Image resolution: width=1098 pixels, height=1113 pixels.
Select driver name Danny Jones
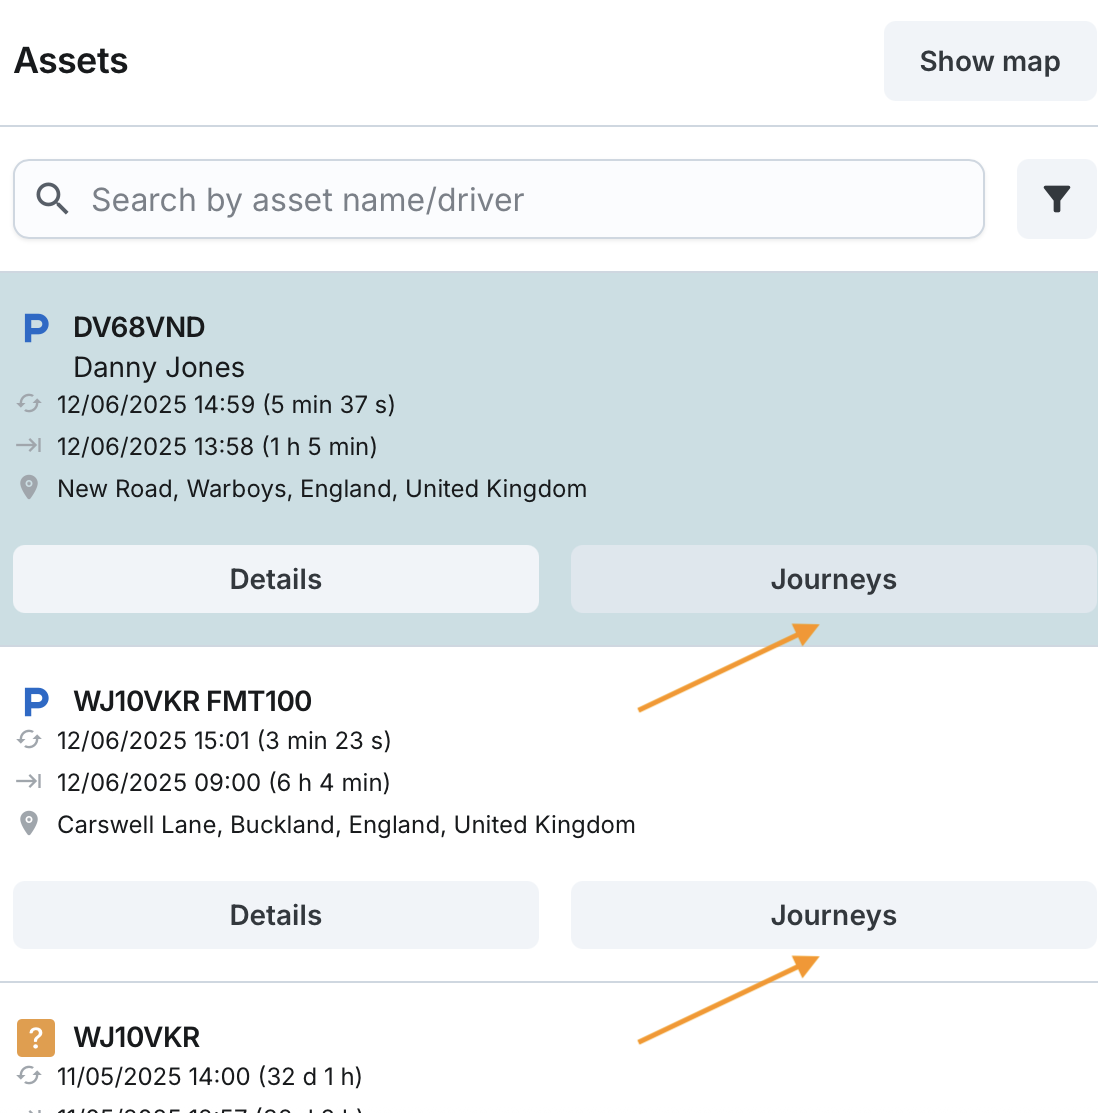159,367
